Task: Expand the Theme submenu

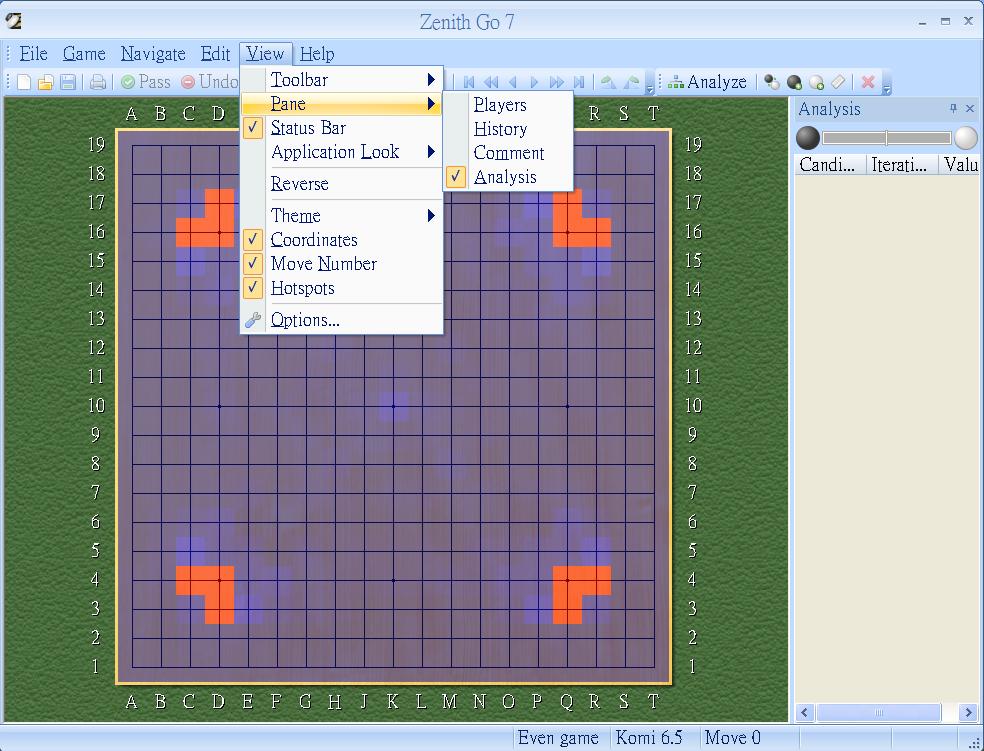Action: coord(295,215)
